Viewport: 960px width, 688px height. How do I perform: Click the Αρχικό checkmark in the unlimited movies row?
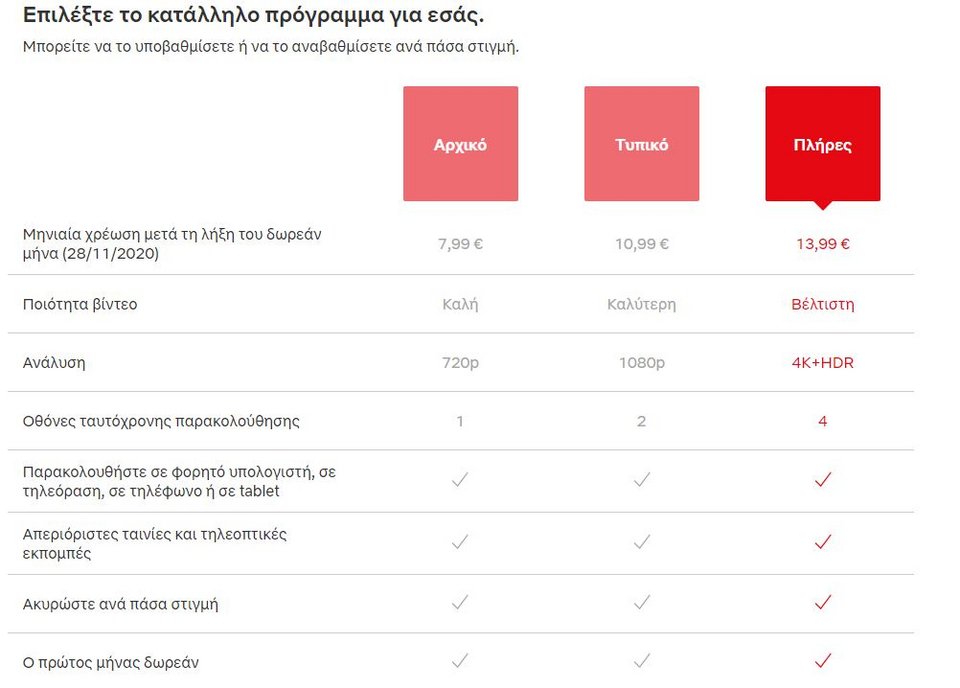459,542
